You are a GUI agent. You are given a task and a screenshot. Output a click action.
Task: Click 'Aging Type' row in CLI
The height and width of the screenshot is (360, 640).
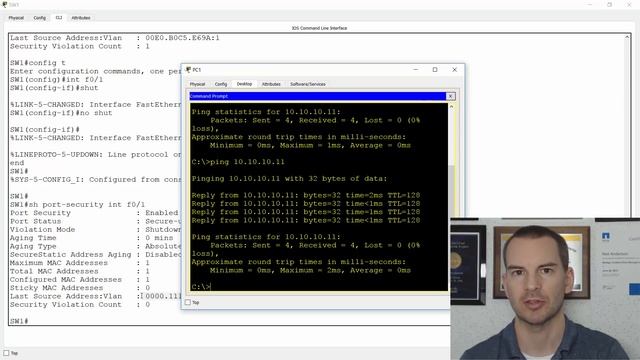95,246
